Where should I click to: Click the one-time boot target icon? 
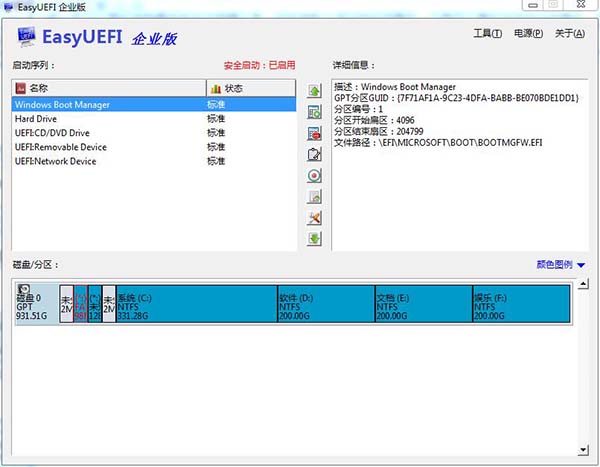pyautogui.click(x=314, y=176)
